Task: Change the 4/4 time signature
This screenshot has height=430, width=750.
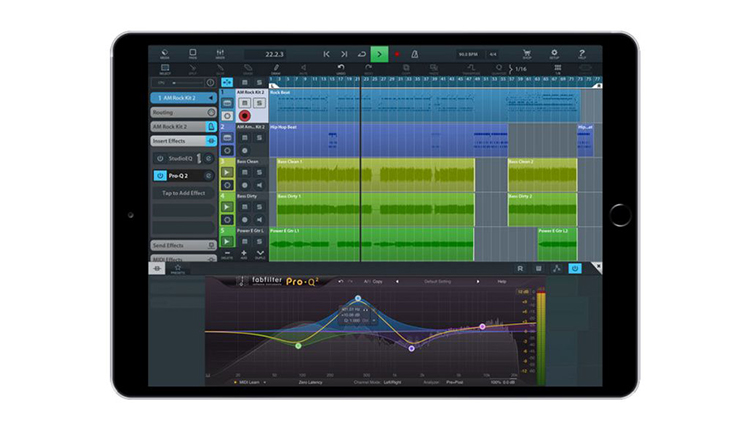Action: (493, 54)
